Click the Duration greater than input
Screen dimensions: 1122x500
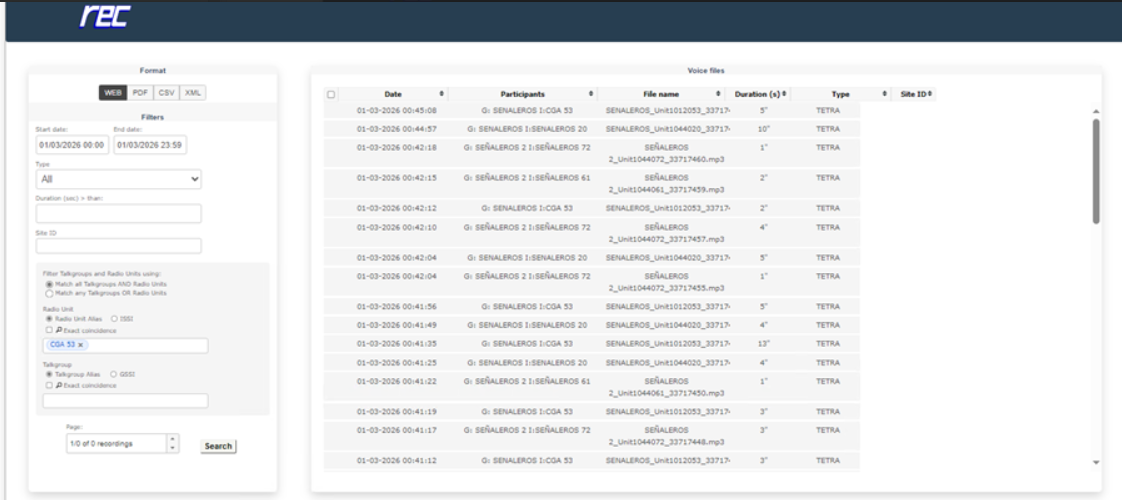(119, 214)
